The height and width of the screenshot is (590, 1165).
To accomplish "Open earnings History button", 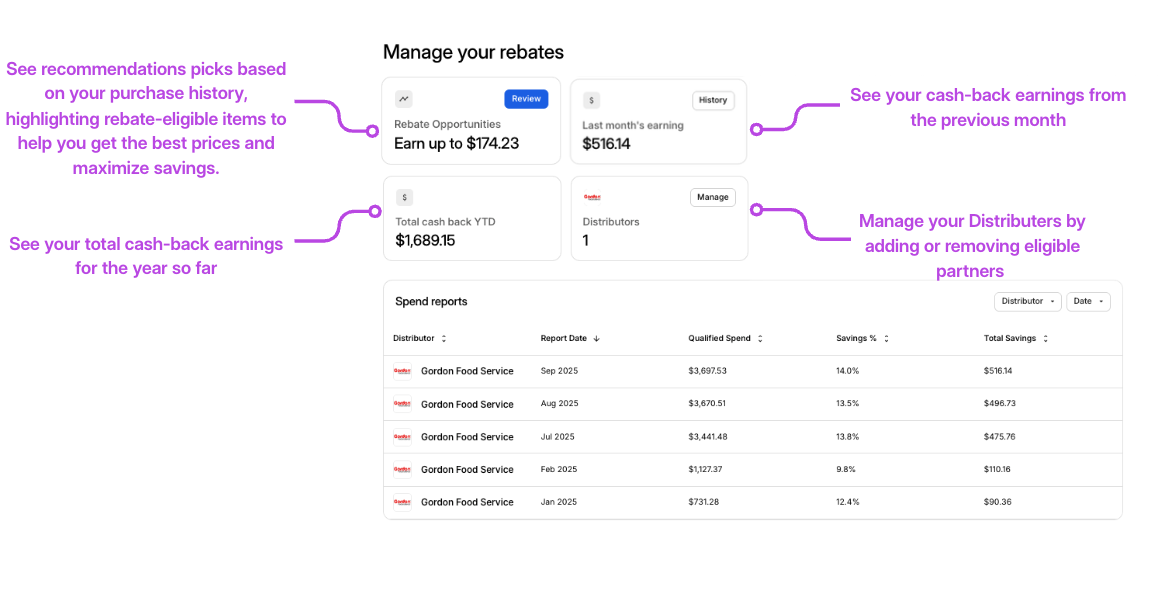I will 713,100.
